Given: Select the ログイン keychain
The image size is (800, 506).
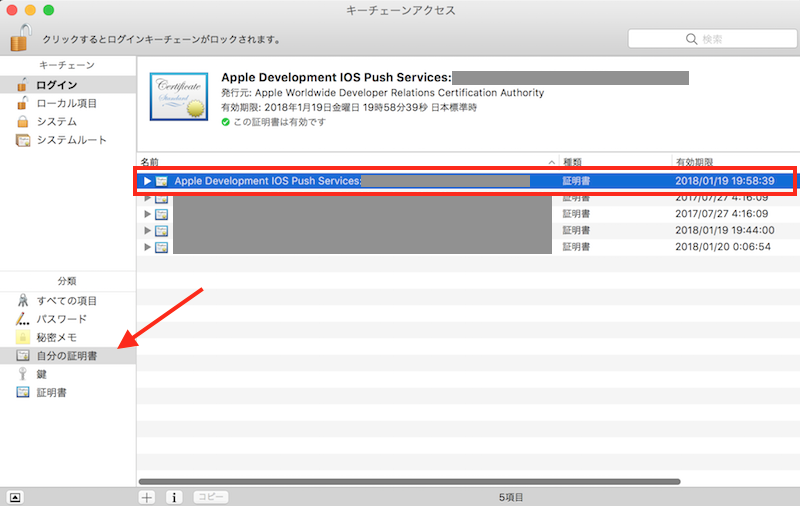Looking at the screenshot, I should 68,85.
